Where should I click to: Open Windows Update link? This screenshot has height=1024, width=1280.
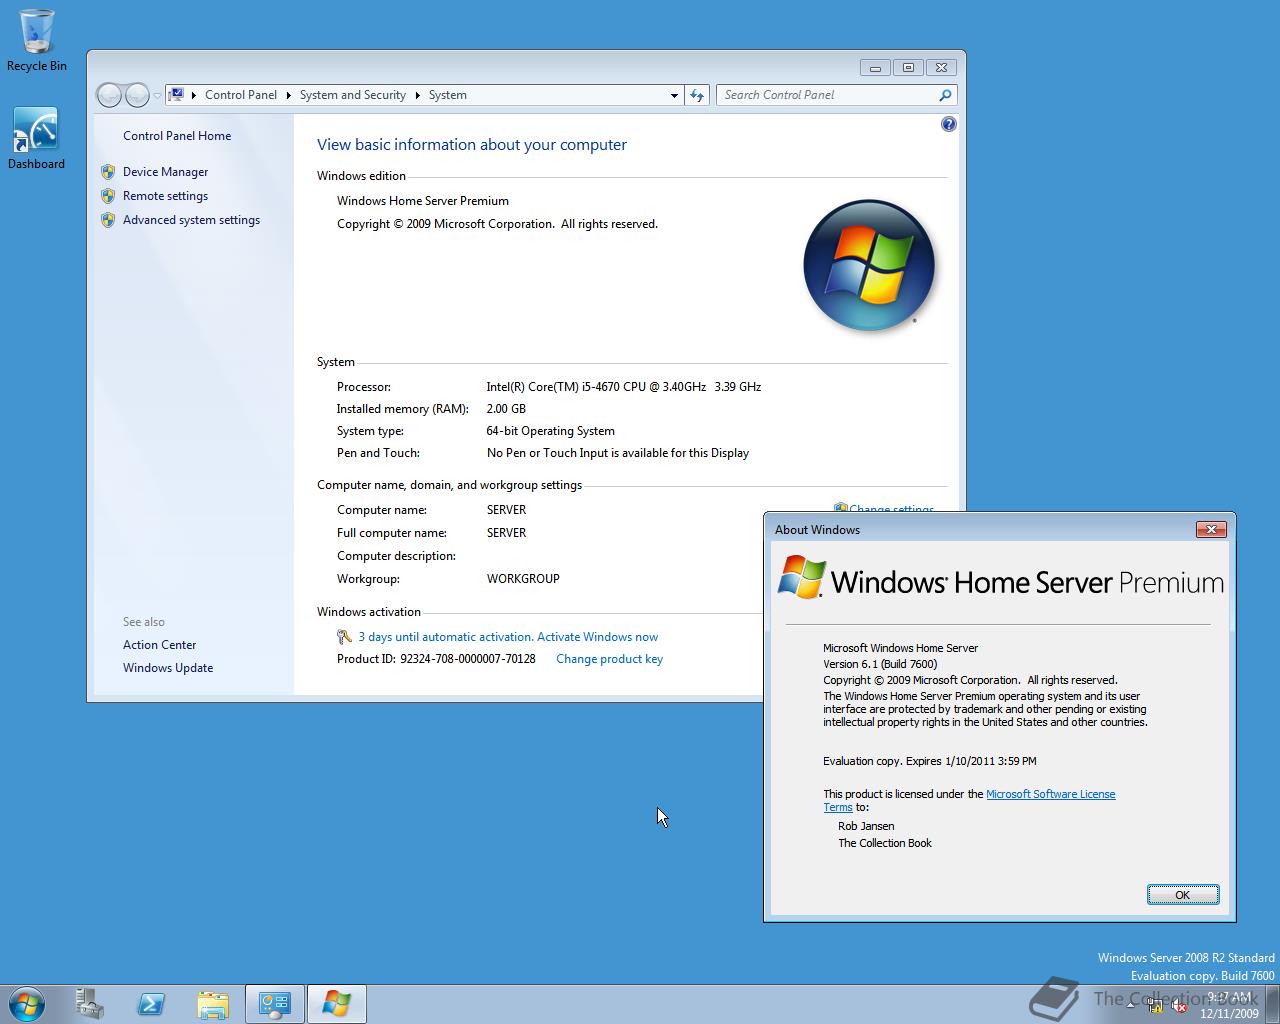(168, 668)
